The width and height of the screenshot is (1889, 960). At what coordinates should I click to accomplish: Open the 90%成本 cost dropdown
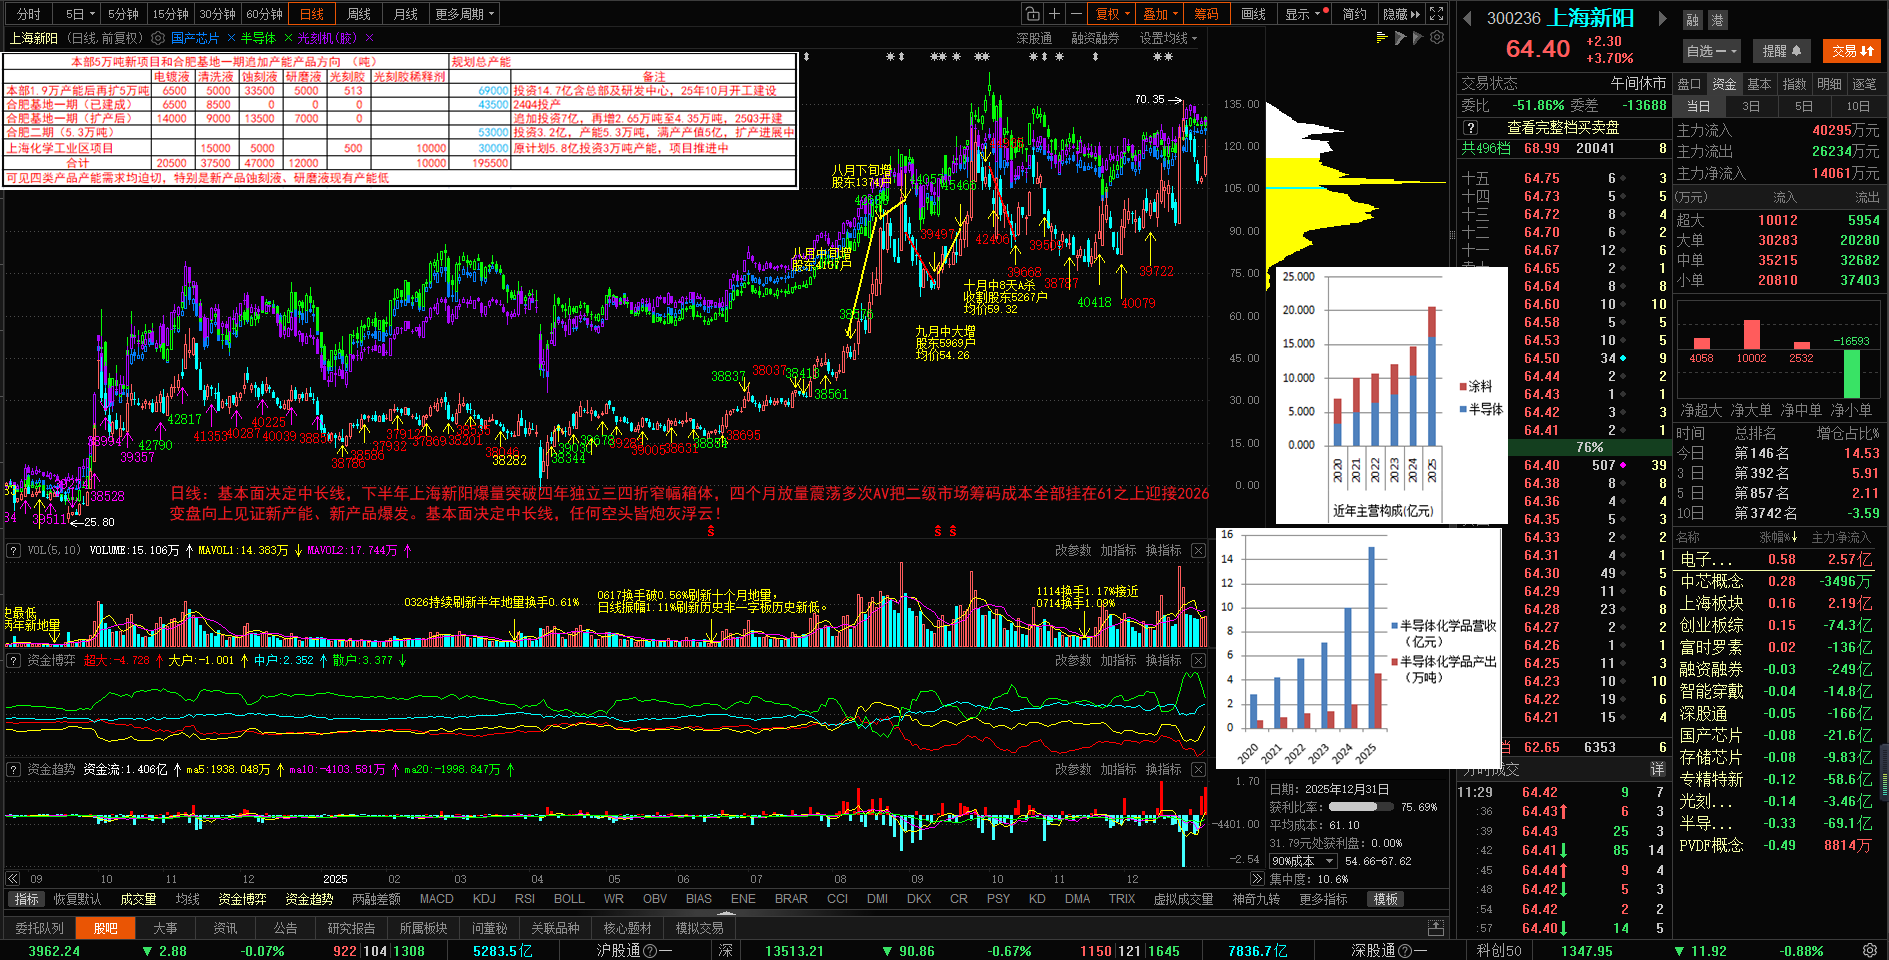click(x=1302, y=861)
